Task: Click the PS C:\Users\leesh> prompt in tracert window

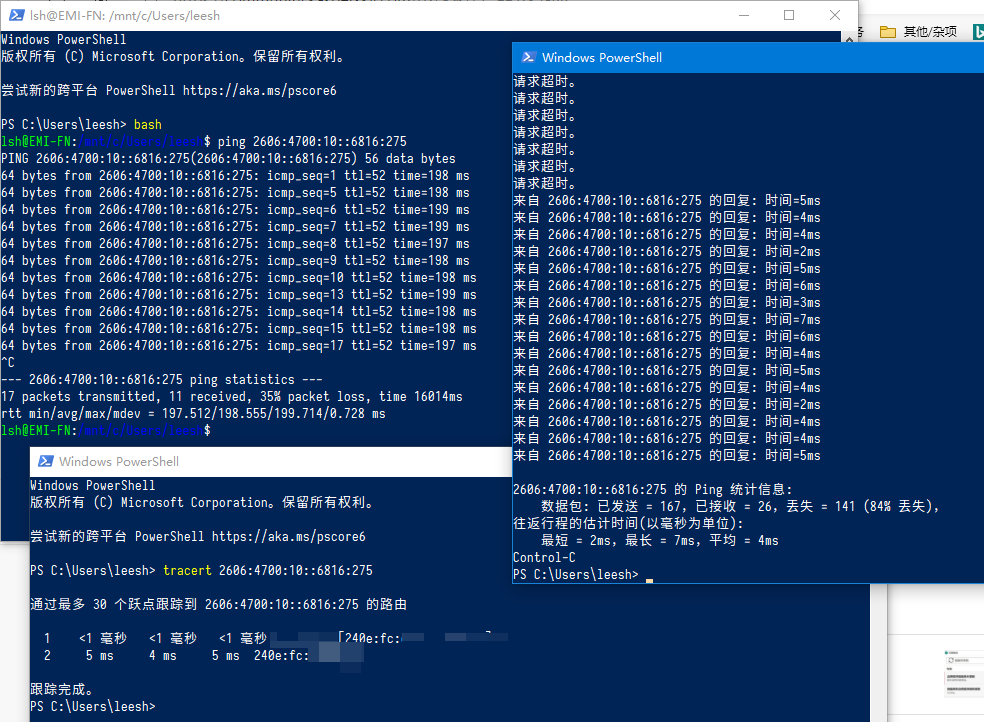Action: point(93,706)
